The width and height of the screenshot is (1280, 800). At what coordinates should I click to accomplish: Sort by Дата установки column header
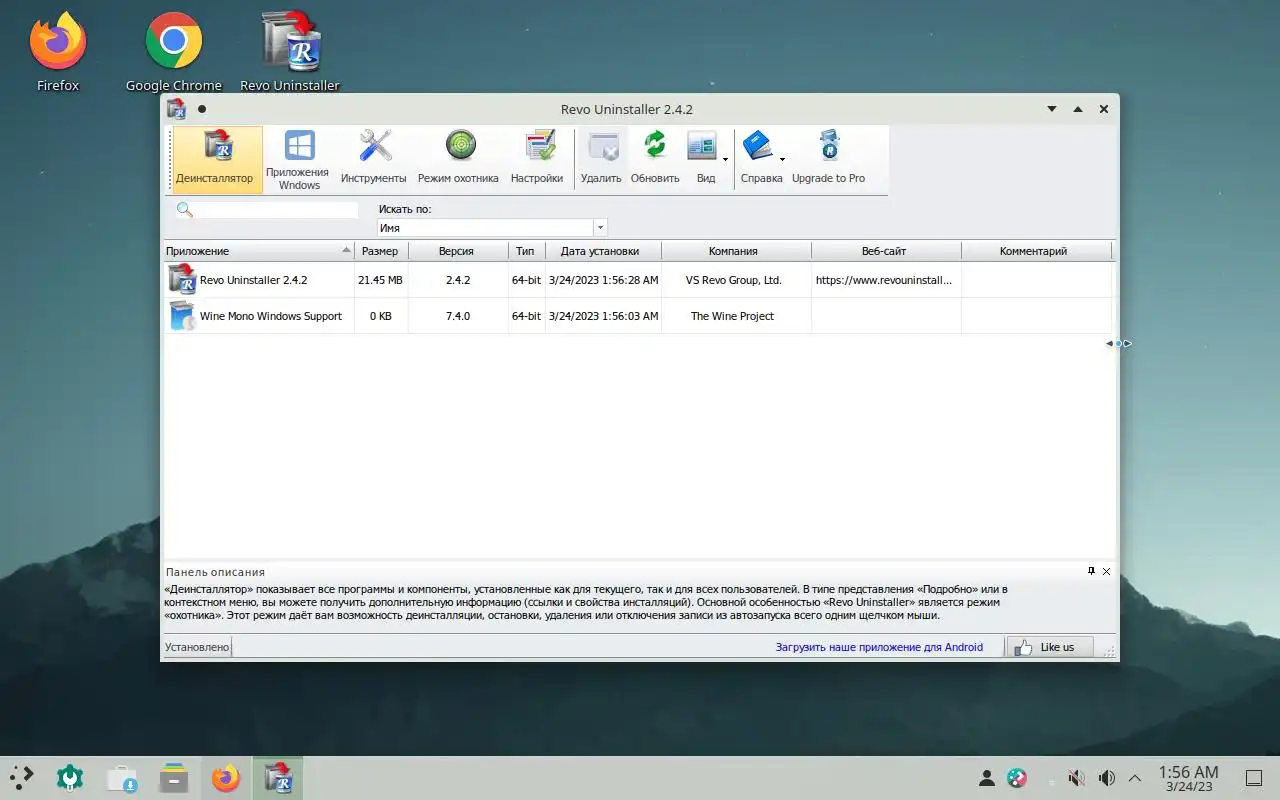point(602,251)
